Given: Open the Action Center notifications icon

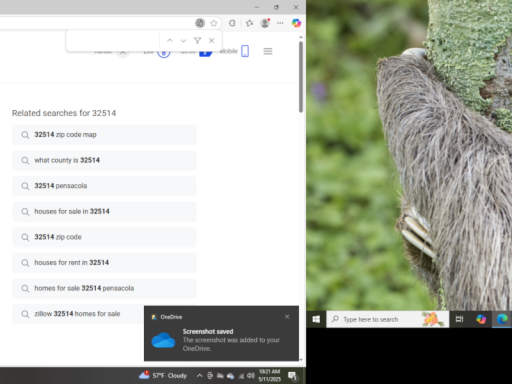Looking at the screenshot, I should tap(293, 376).
